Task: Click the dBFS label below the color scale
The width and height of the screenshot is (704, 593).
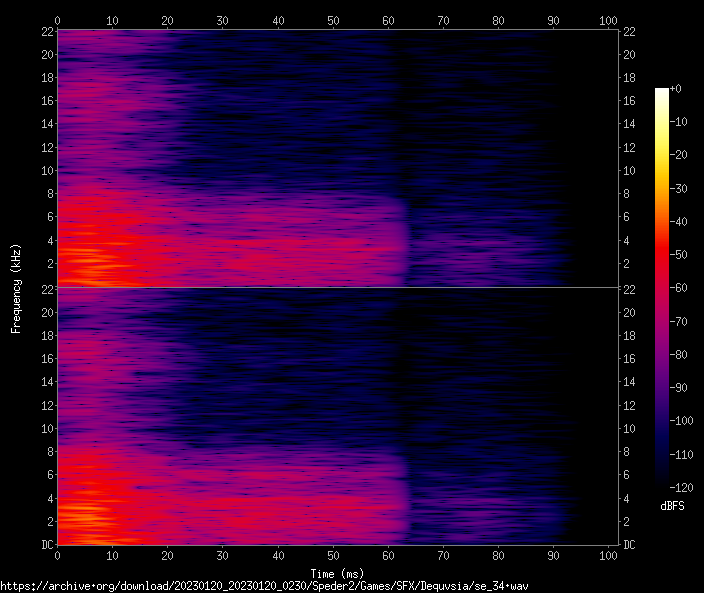Action: point(672,506)
